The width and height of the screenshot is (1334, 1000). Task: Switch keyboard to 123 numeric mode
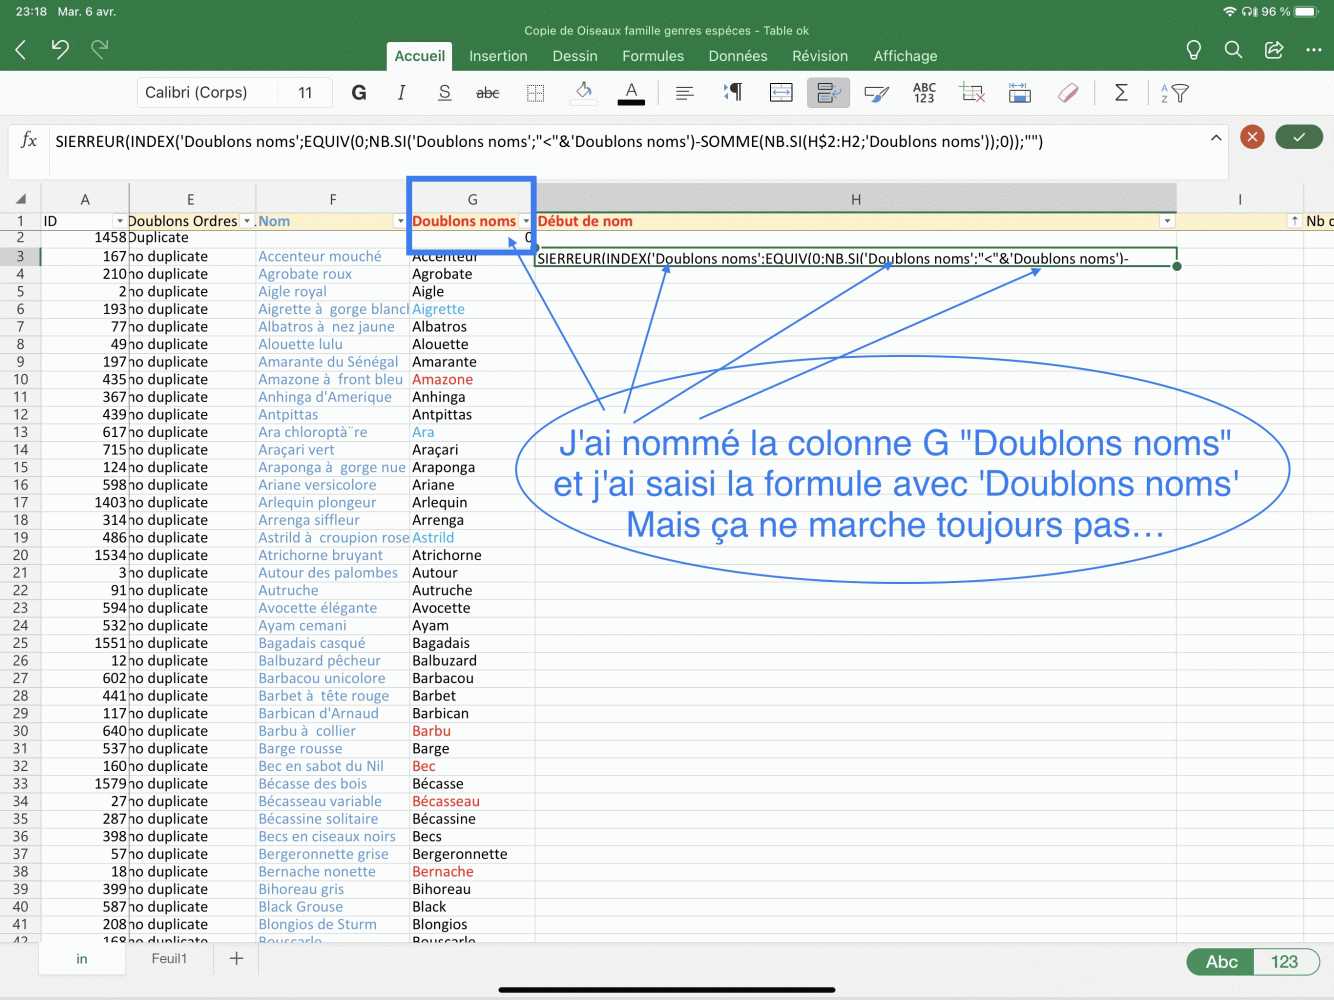coord(1284,962)
